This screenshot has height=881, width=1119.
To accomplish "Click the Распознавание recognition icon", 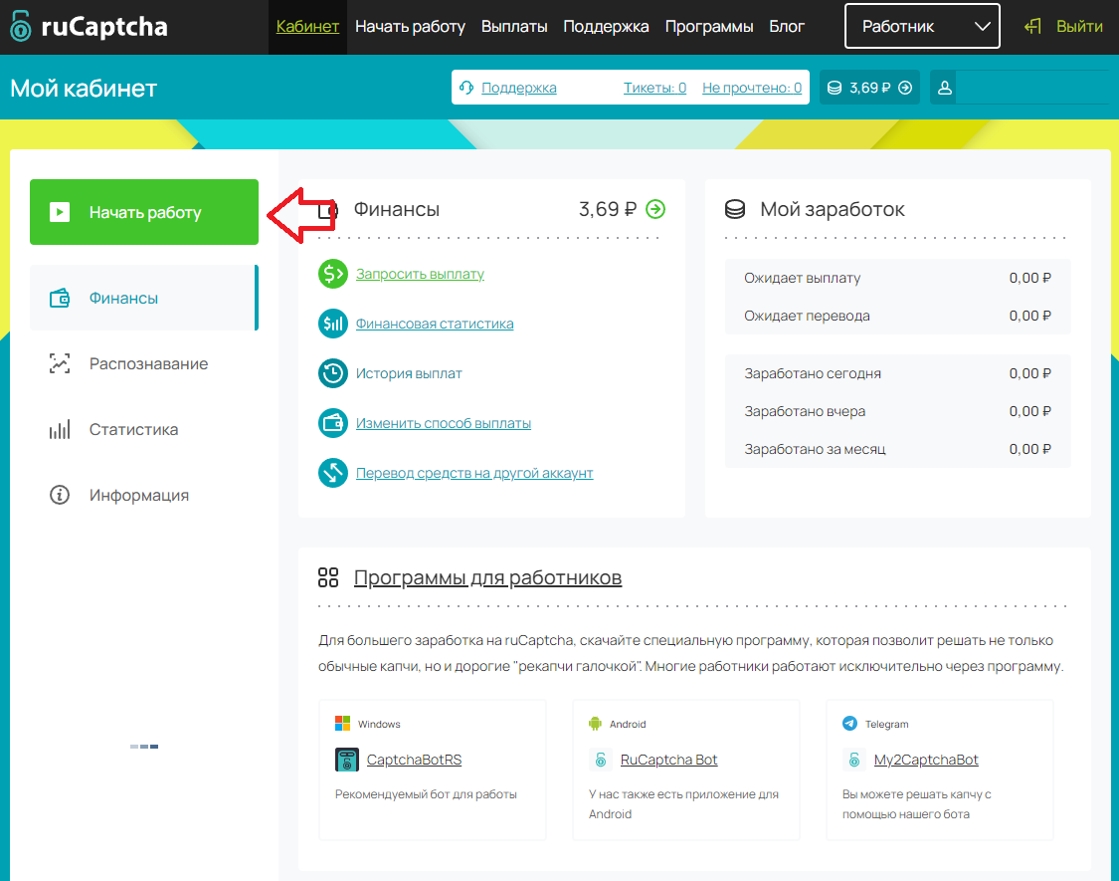I will click(59, 363).
